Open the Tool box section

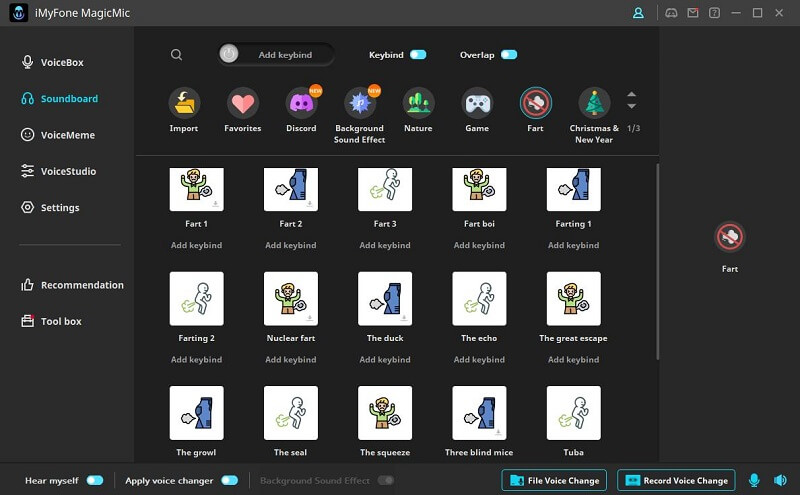tap(51, 321)
